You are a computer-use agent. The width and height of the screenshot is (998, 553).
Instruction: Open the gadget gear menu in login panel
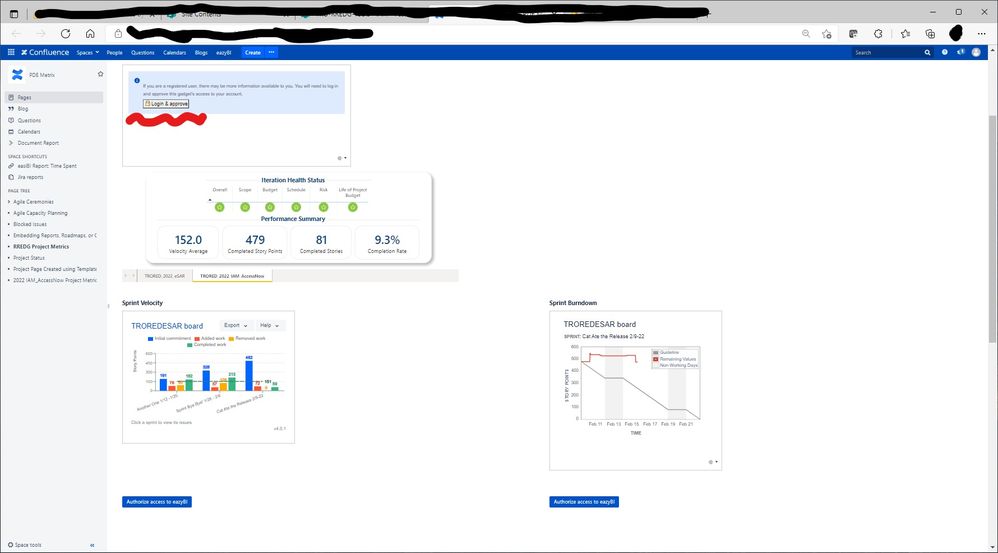[342, 158]
